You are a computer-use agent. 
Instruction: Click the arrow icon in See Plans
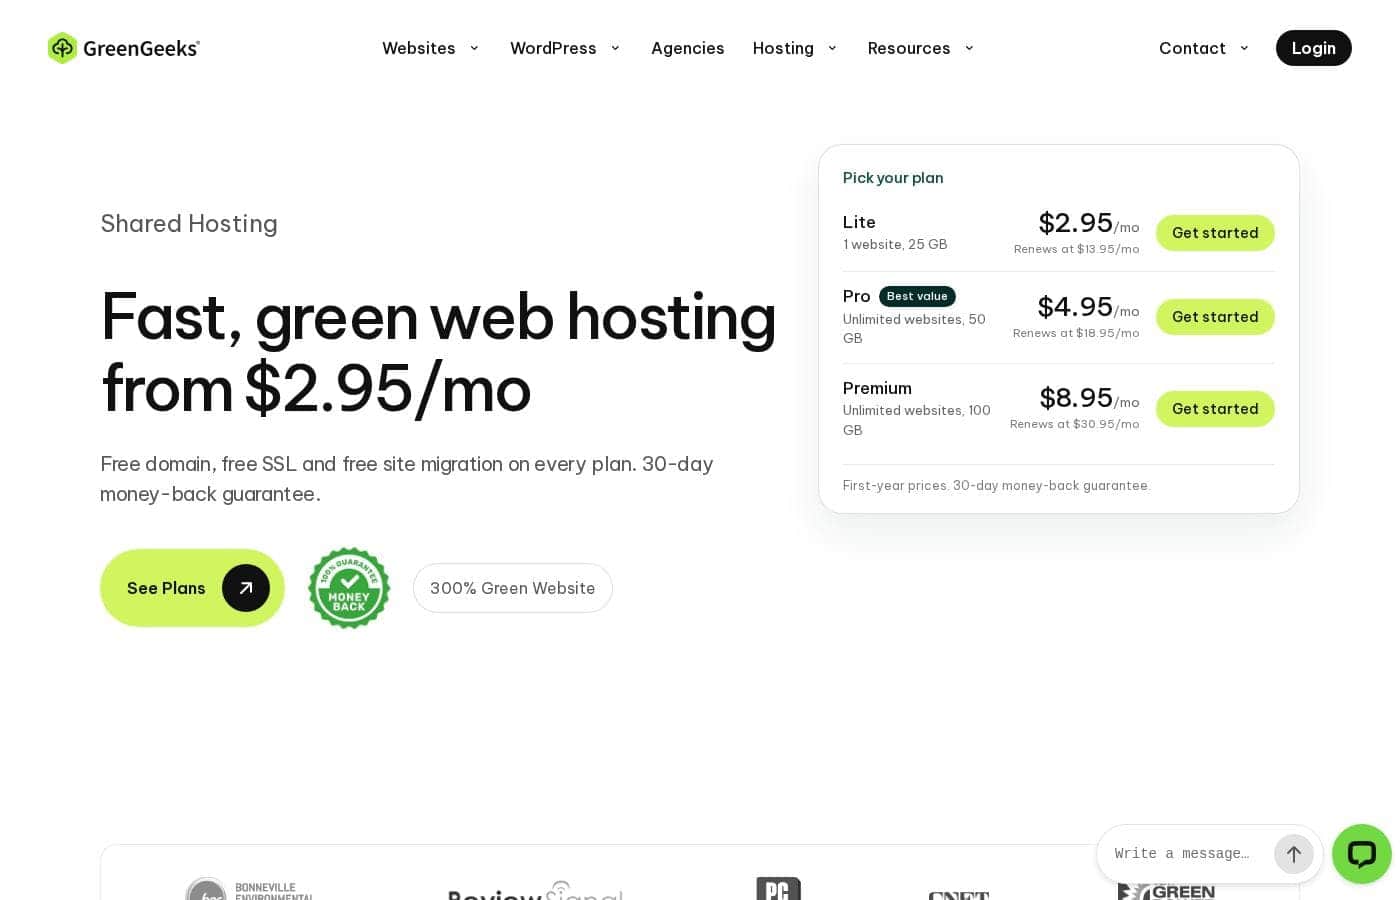246,588
